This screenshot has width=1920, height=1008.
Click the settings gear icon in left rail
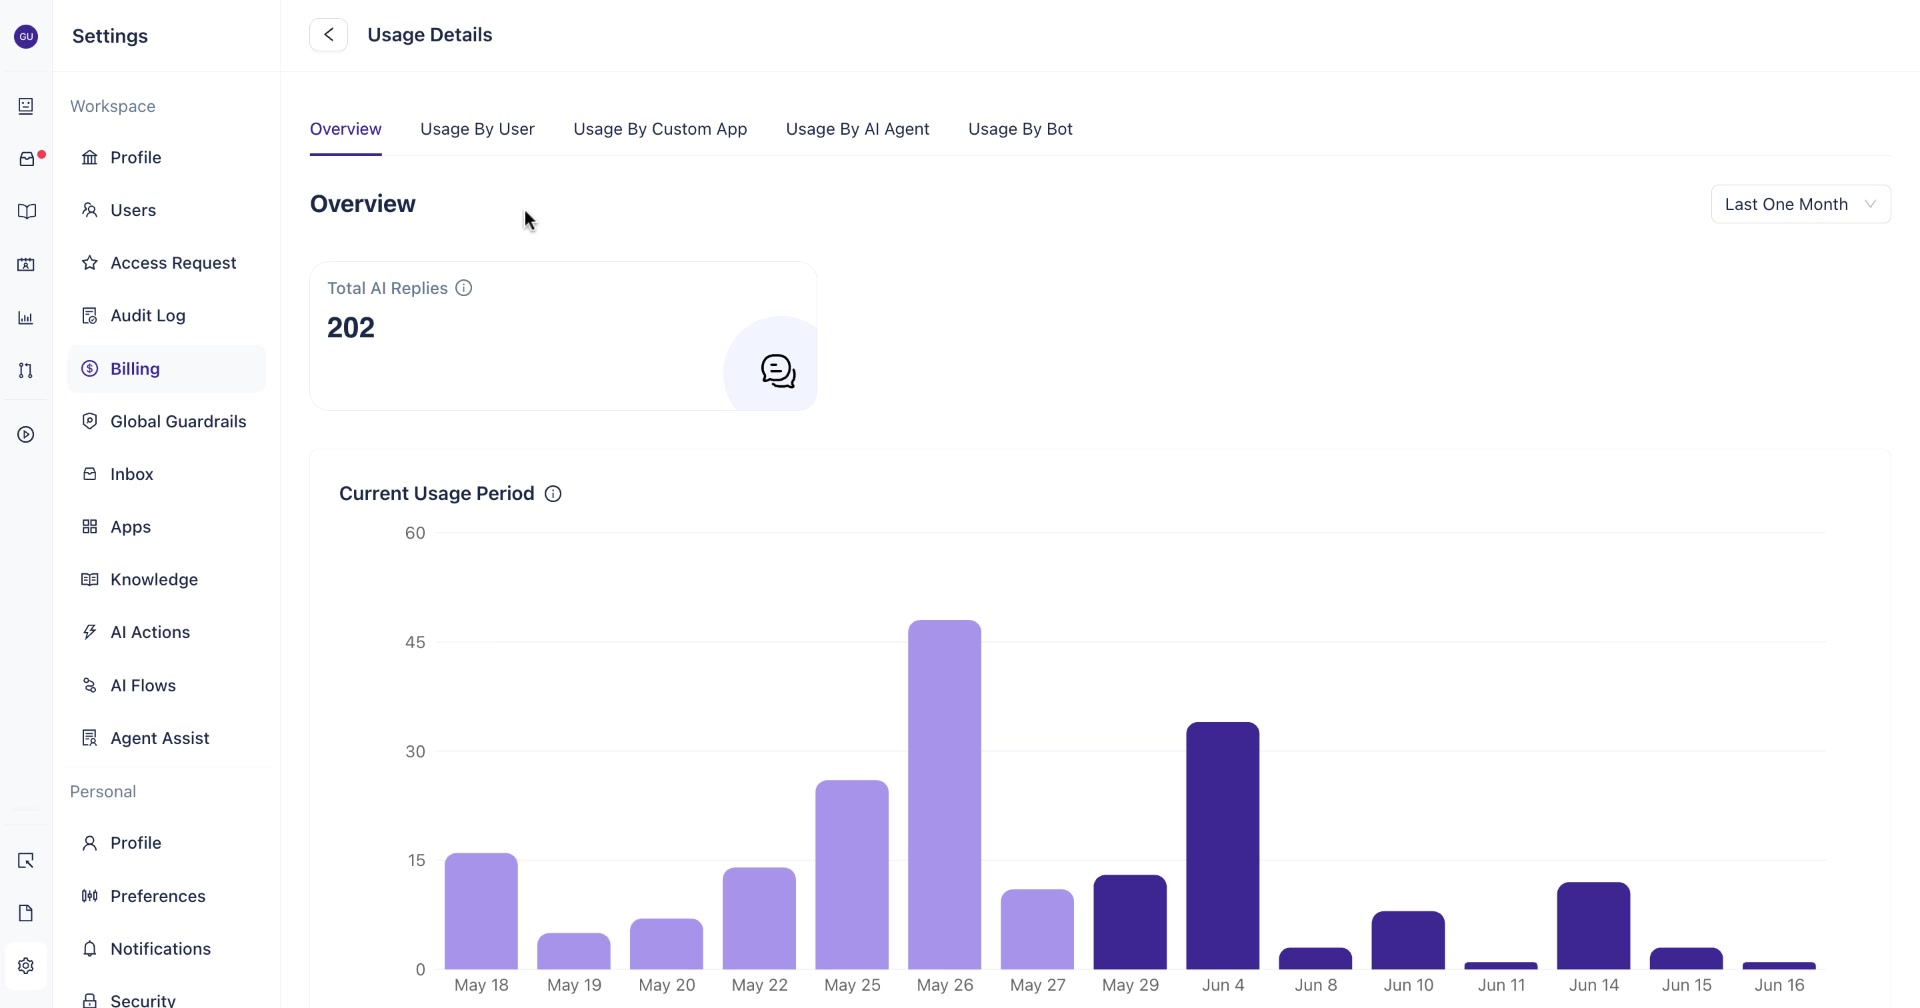point(26,966)
